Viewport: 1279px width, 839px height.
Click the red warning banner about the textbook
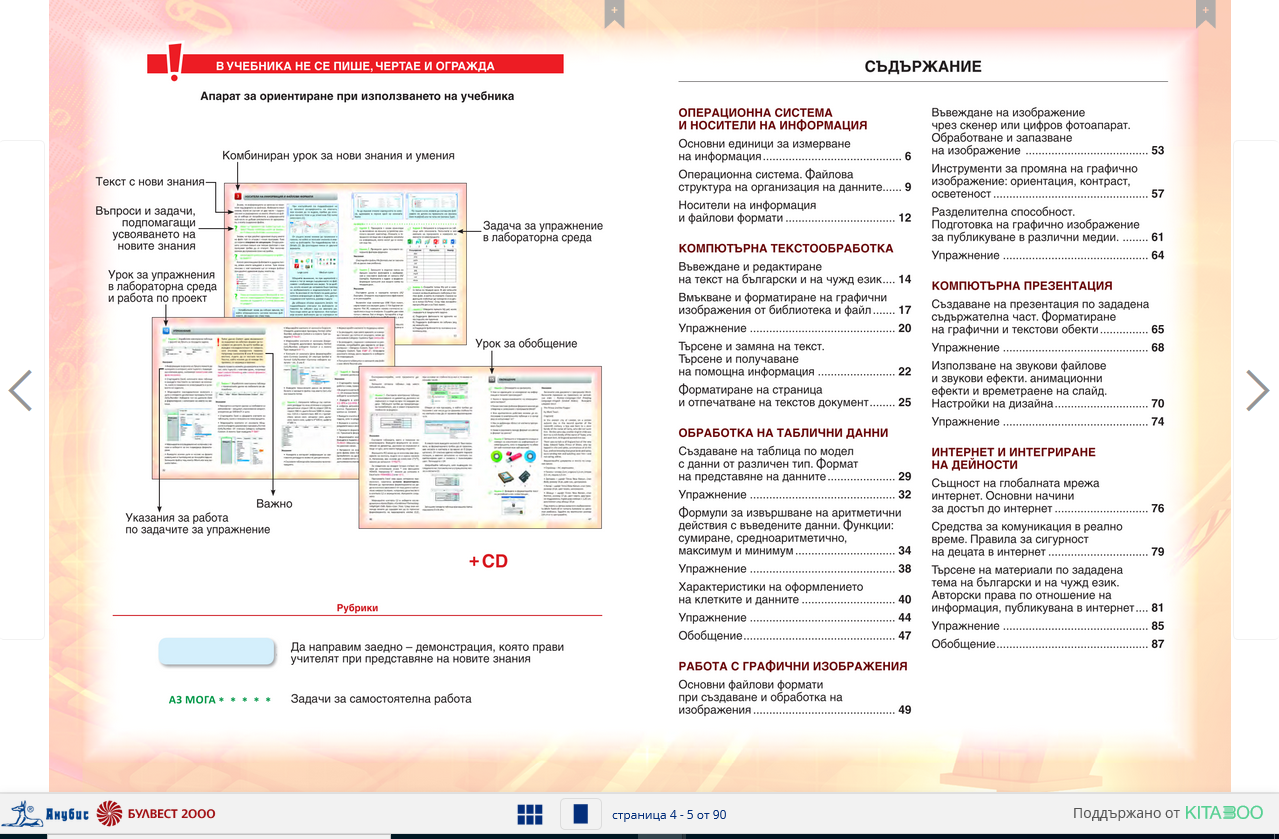pos(355,66)
